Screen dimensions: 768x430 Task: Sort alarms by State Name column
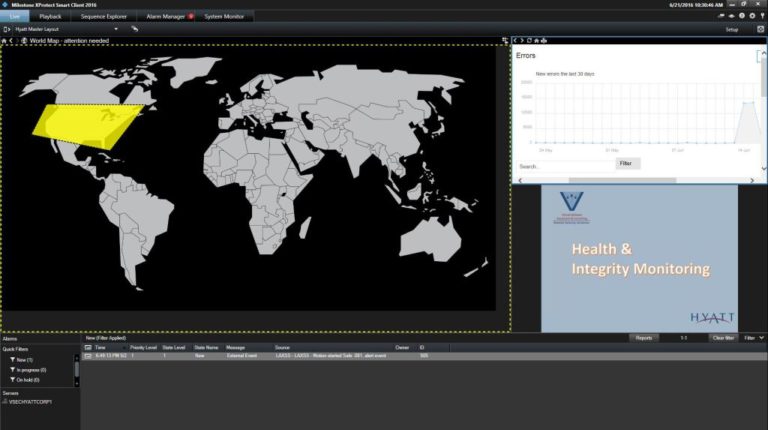pos(206,348)
